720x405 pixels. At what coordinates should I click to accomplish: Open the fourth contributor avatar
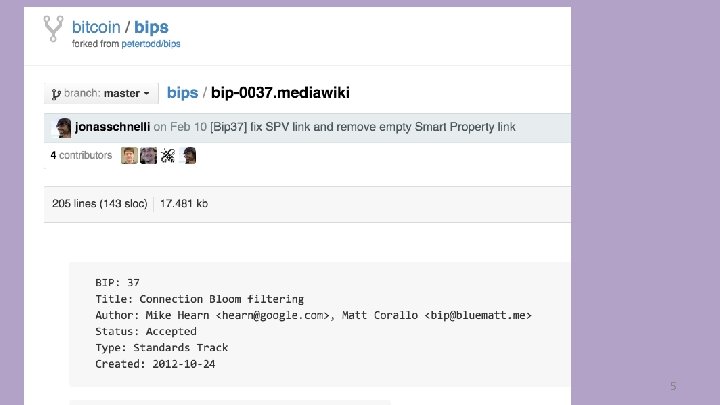188,156
